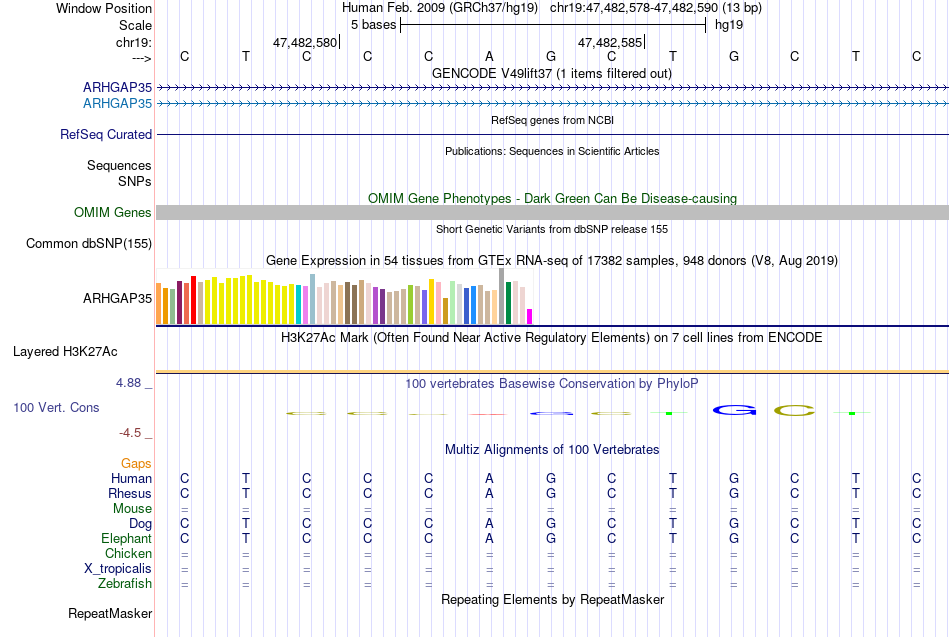Select the Zebrafish species row label
This screenshot has height=637, width=950.
[x=125, y=584]
